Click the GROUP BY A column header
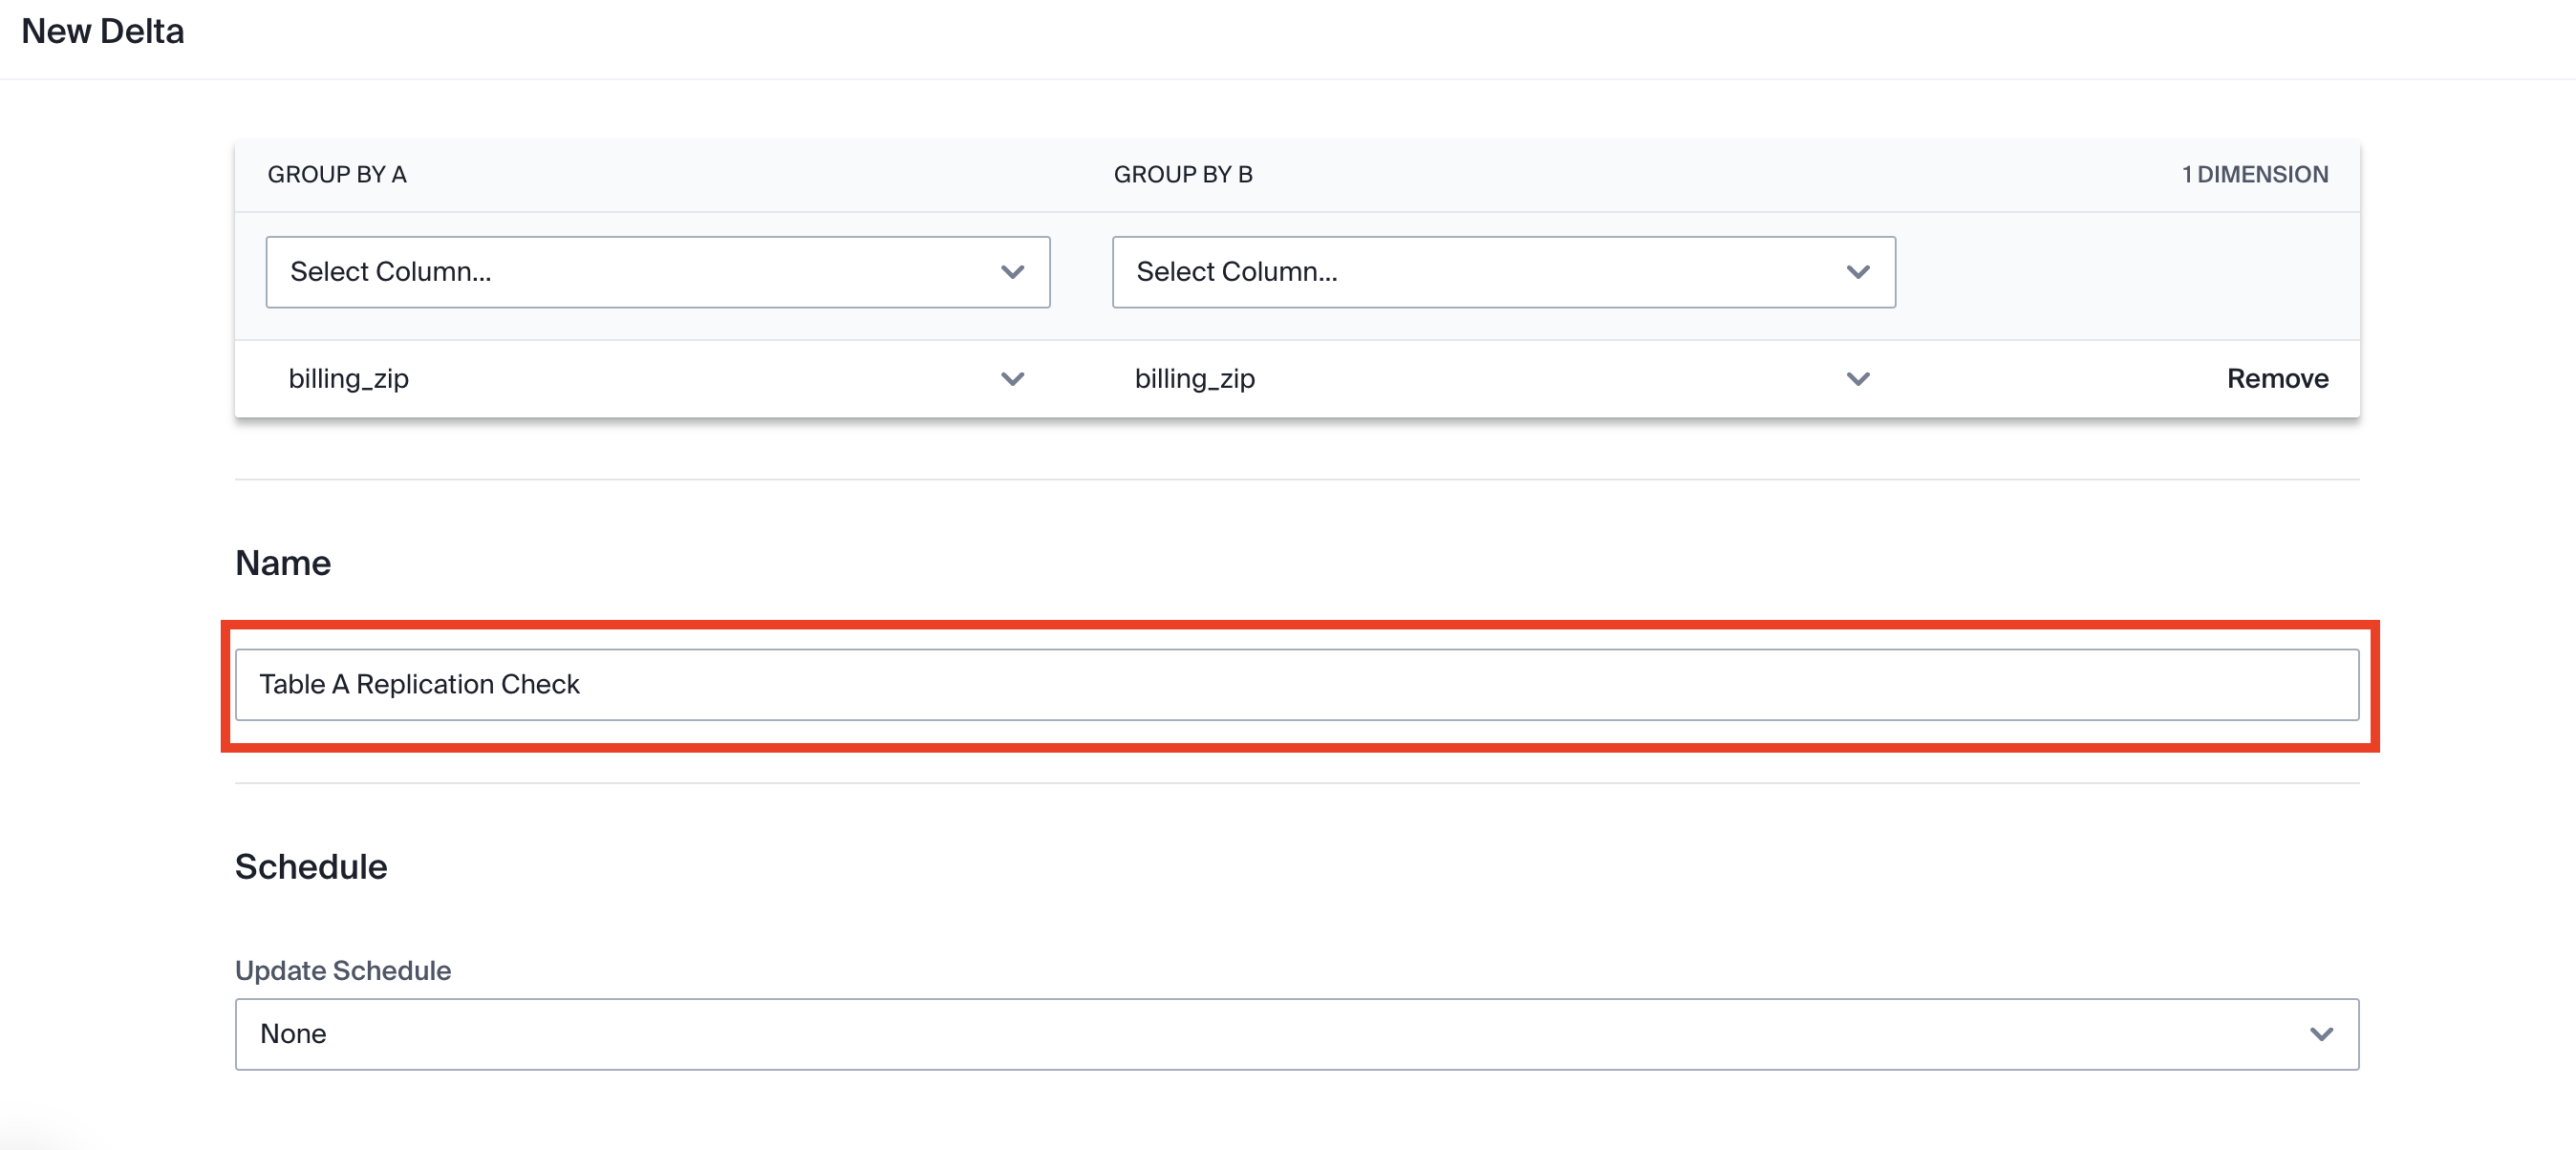 pyautogui.click(x=337, y=175)
